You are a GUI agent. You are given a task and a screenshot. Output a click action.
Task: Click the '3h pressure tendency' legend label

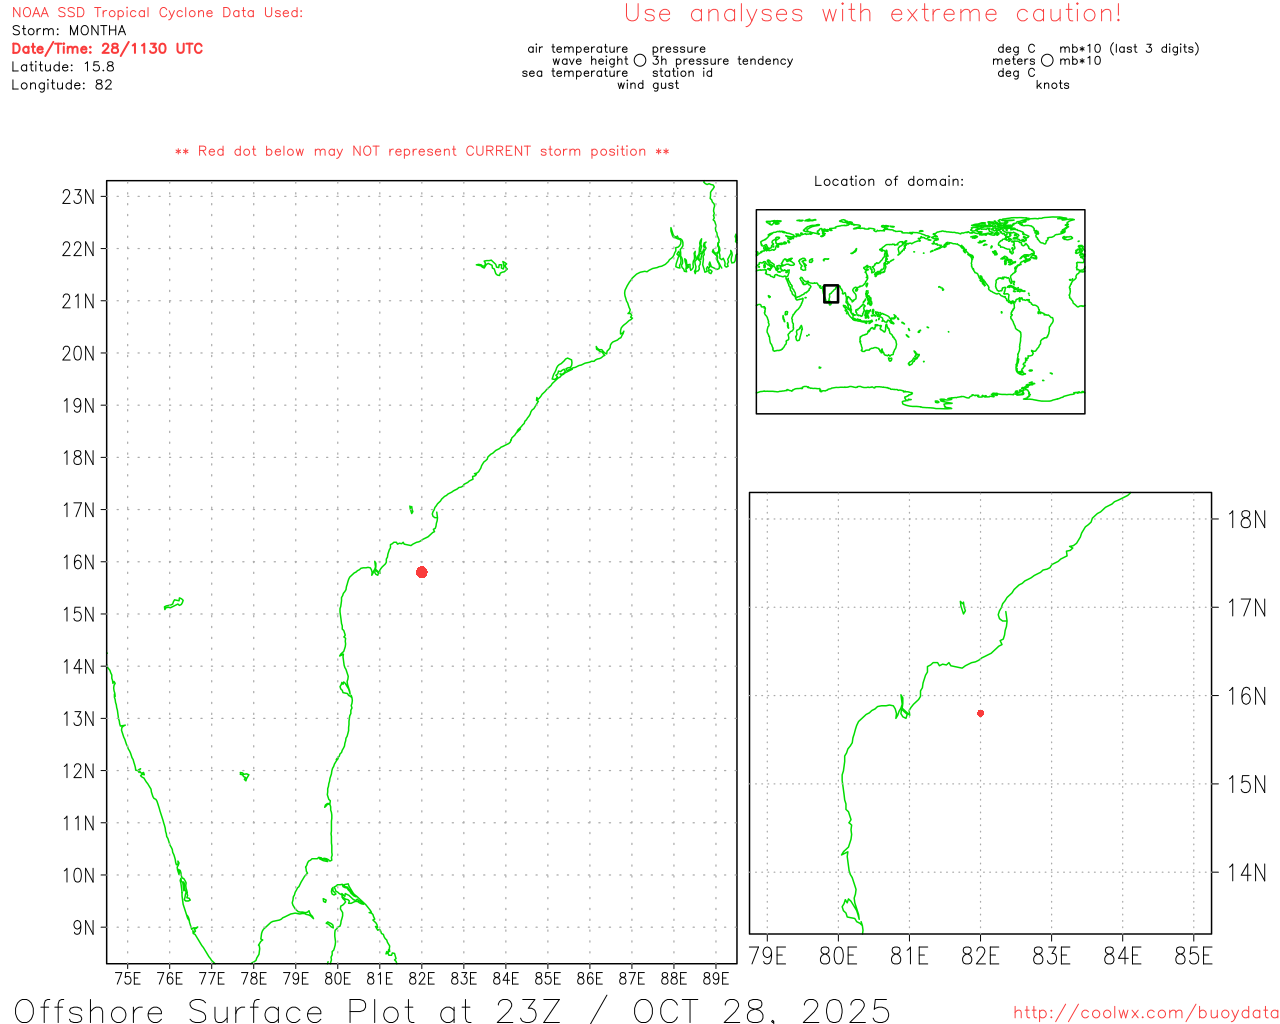point(722,61)
